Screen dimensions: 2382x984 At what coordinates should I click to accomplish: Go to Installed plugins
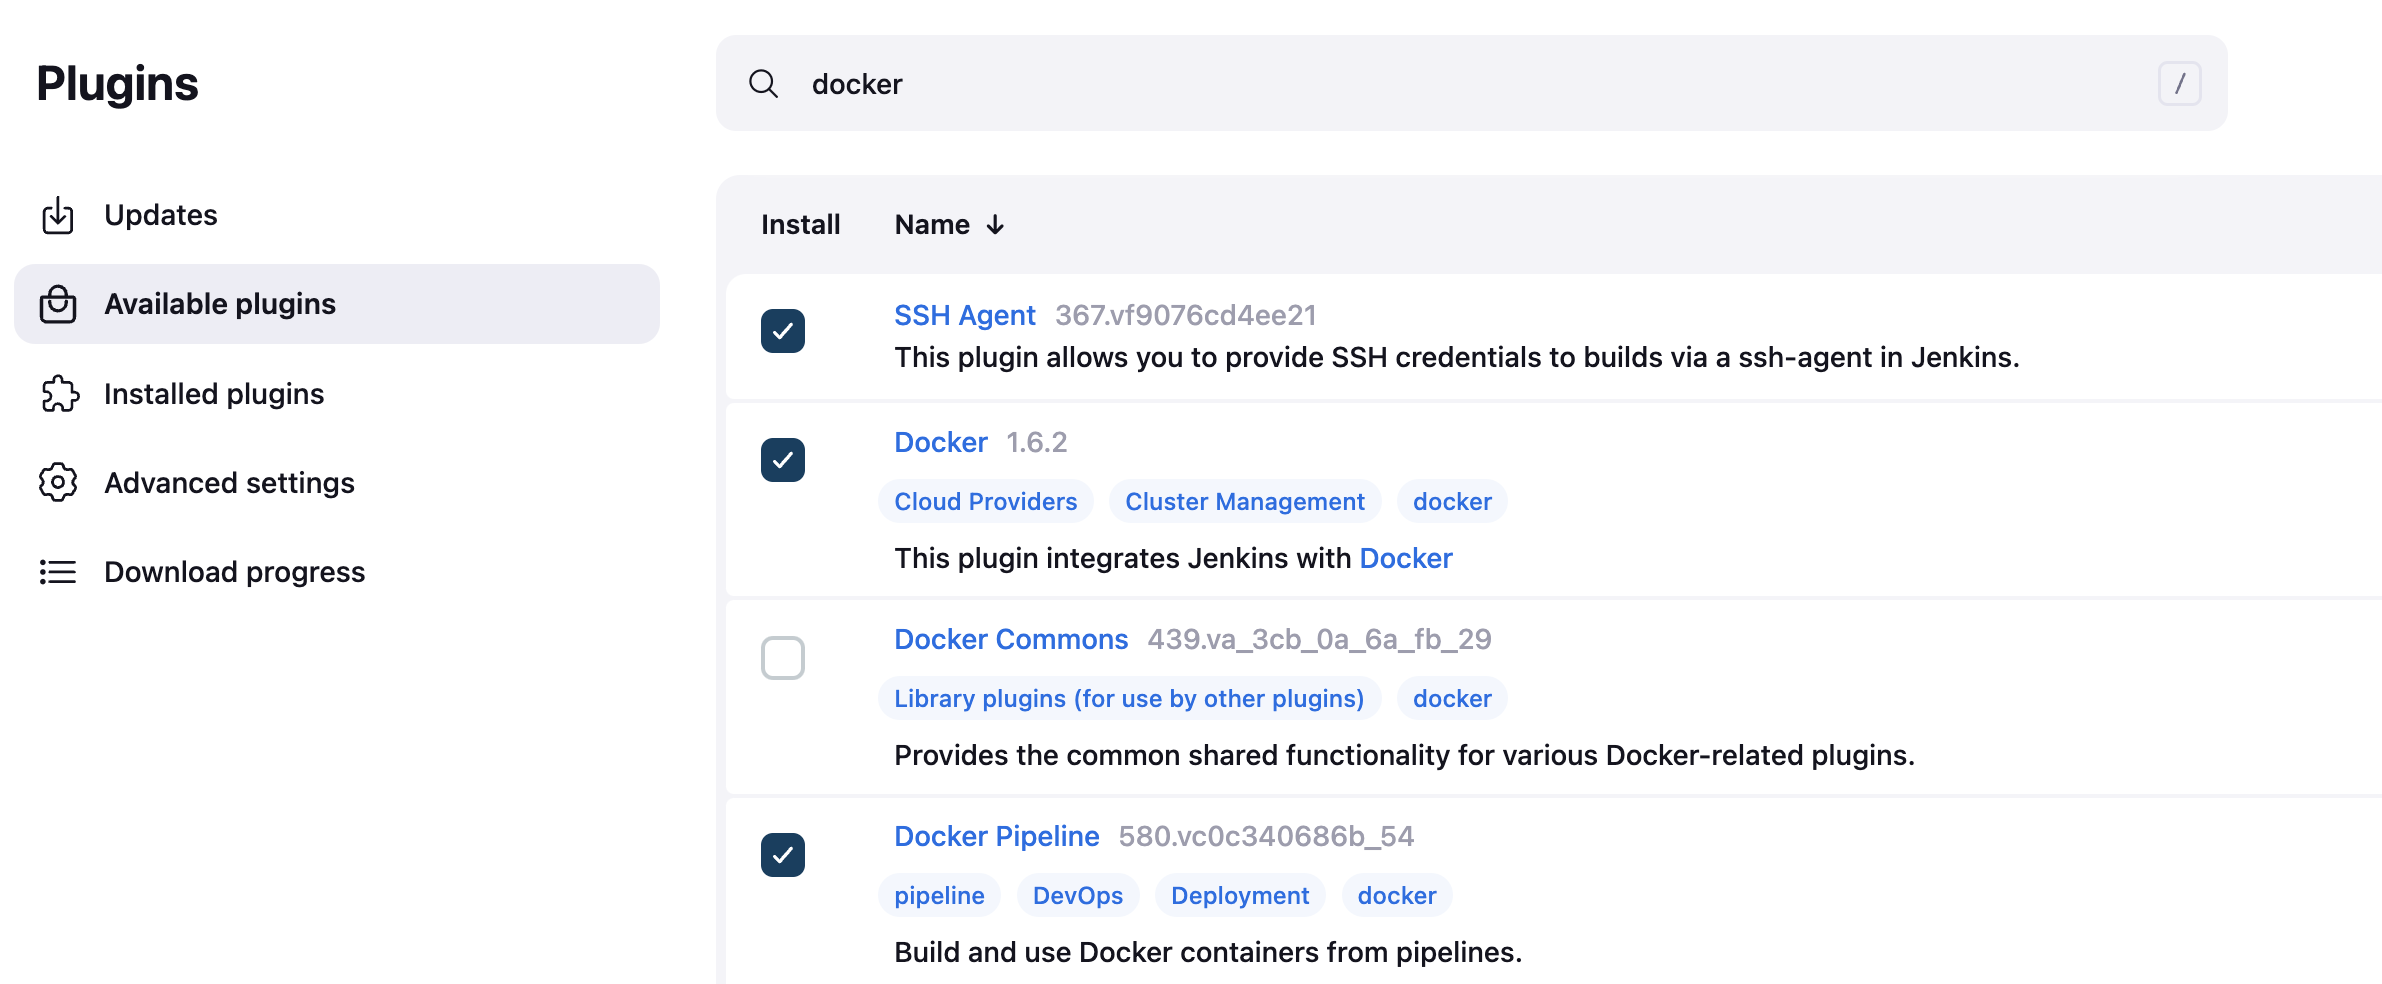[x=337, y=394]
